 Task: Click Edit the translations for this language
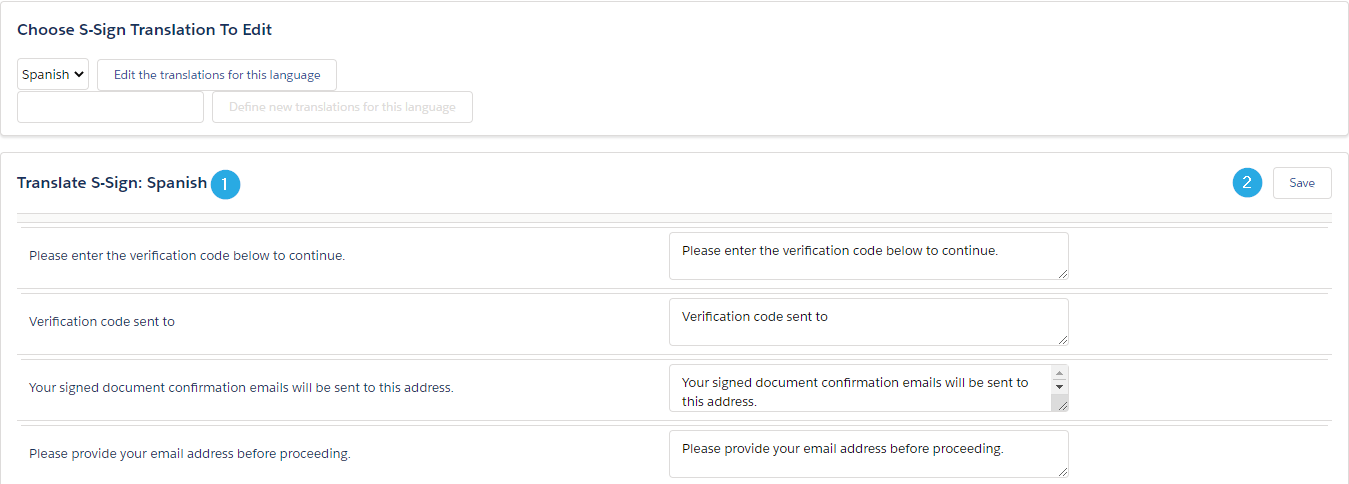(x=217, y=75)
